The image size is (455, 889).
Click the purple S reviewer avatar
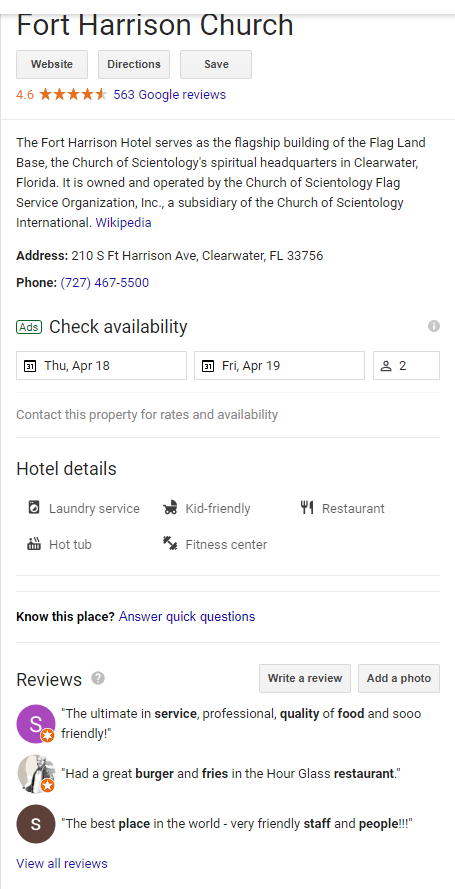click(36, 723)
